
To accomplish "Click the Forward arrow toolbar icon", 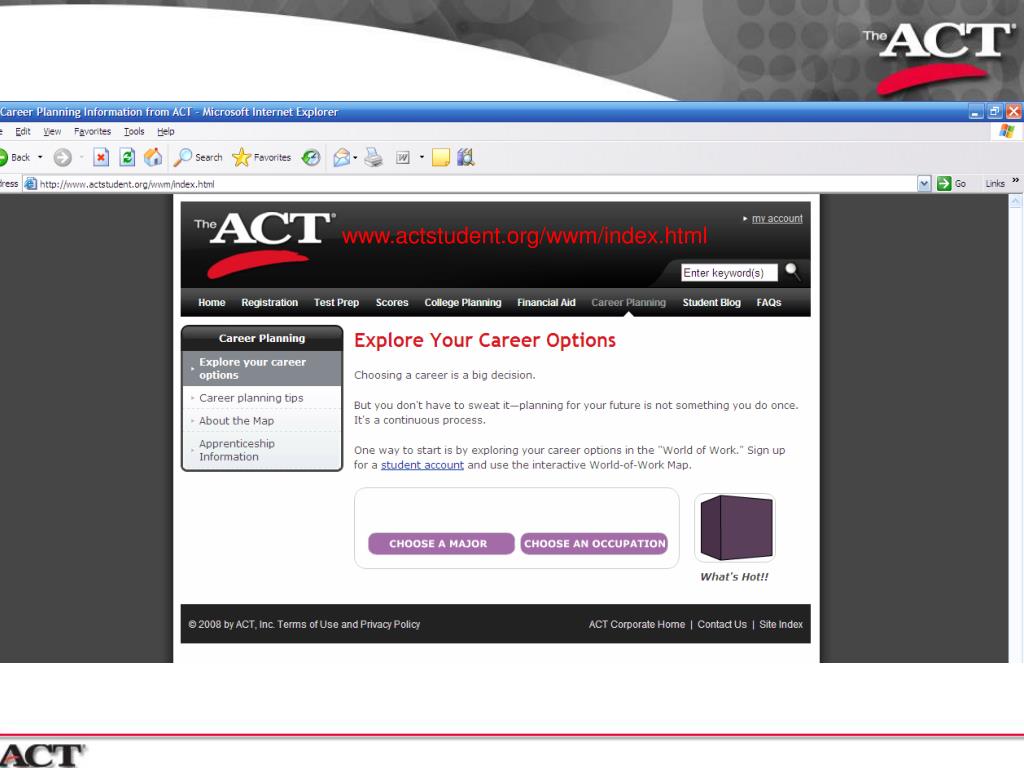I will (x=63, y=157).
